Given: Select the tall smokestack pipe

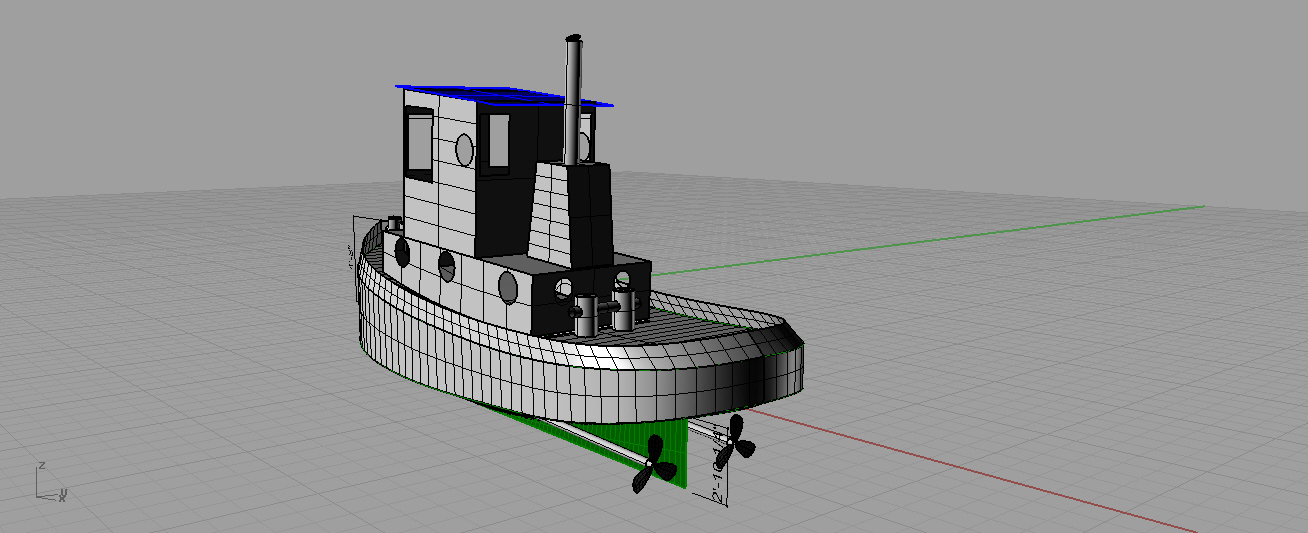Looking at the screenshot, I should [x=573, y=100].
